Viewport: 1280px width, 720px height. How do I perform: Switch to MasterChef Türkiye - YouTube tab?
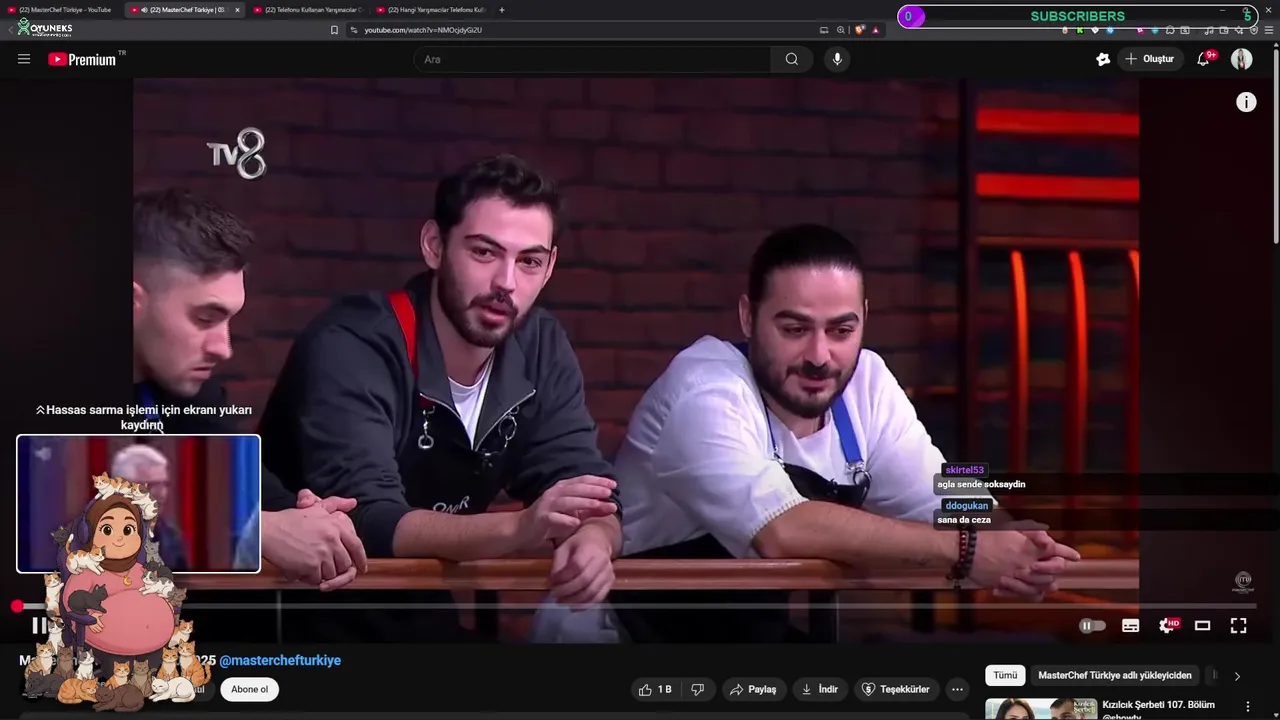click(65, 10)
